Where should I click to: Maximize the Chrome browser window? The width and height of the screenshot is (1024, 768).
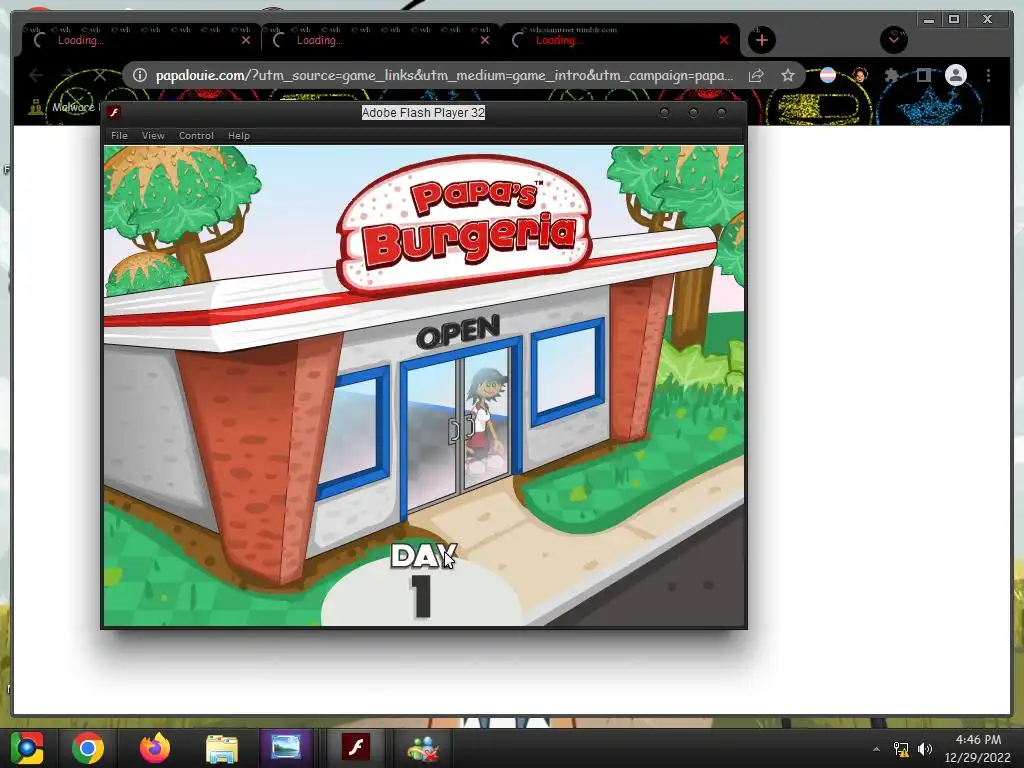pos(954,20)
